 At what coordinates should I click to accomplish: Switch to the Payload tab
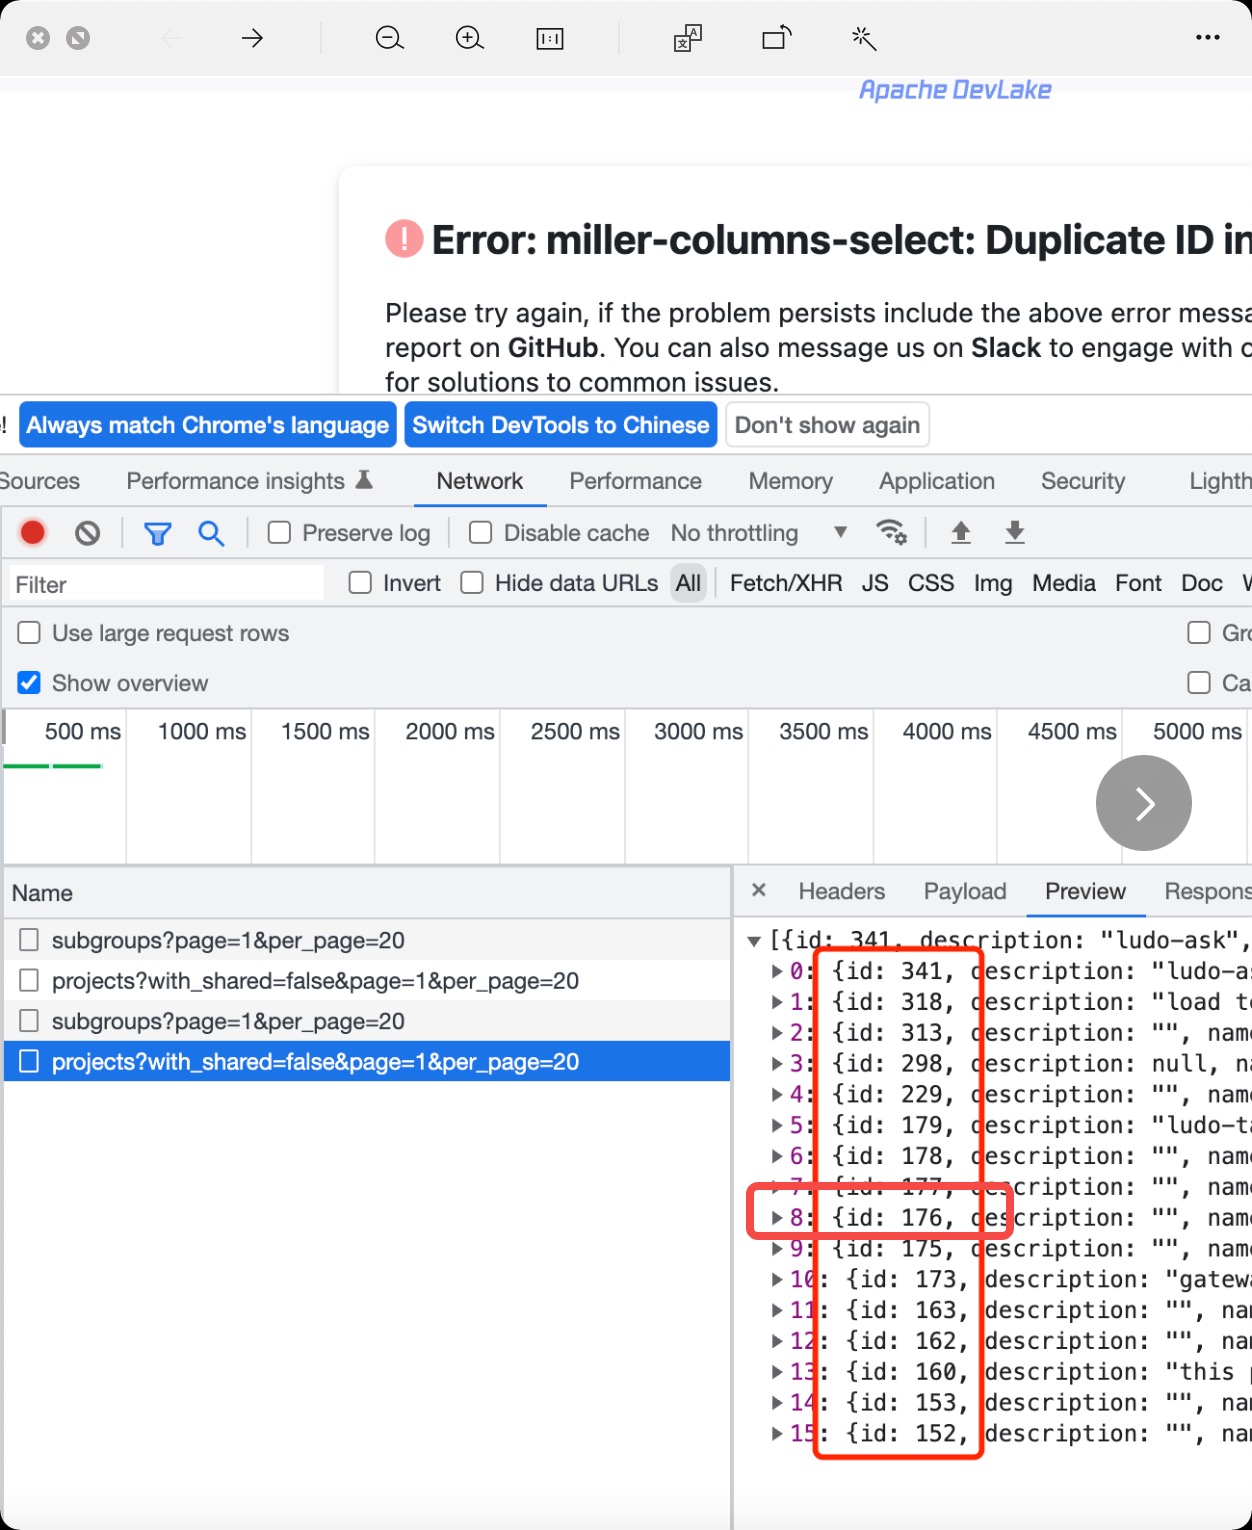[x=965, y=891]
